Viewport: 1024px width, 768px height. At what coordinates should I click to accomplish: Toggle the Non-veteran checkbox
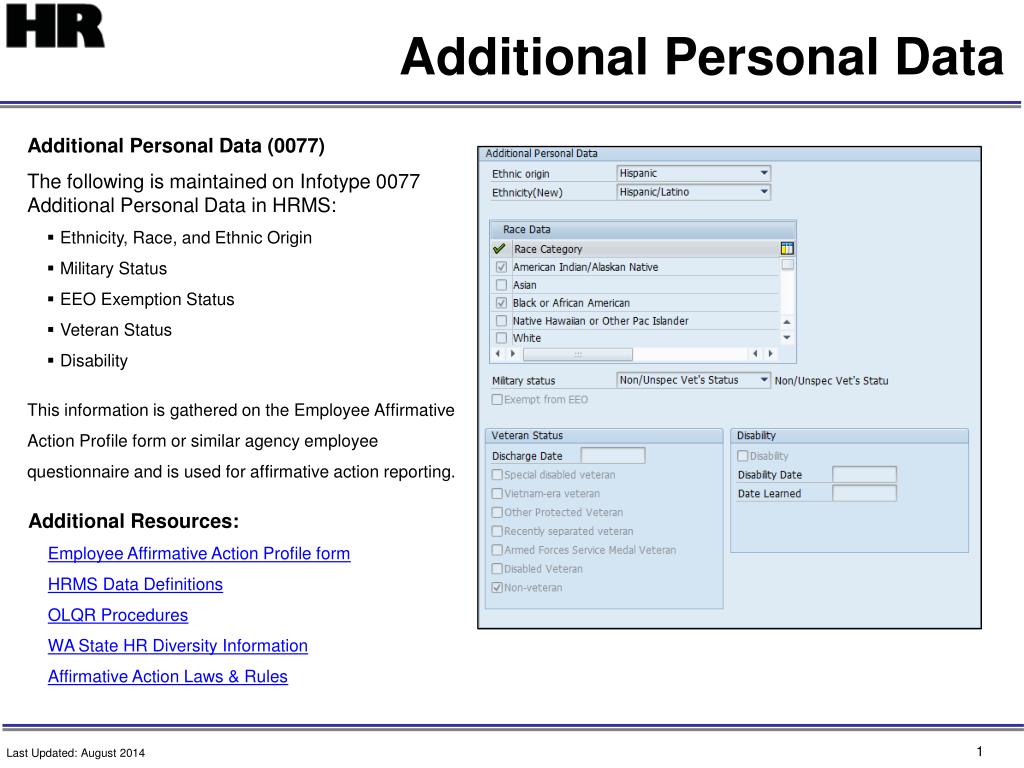497,588
